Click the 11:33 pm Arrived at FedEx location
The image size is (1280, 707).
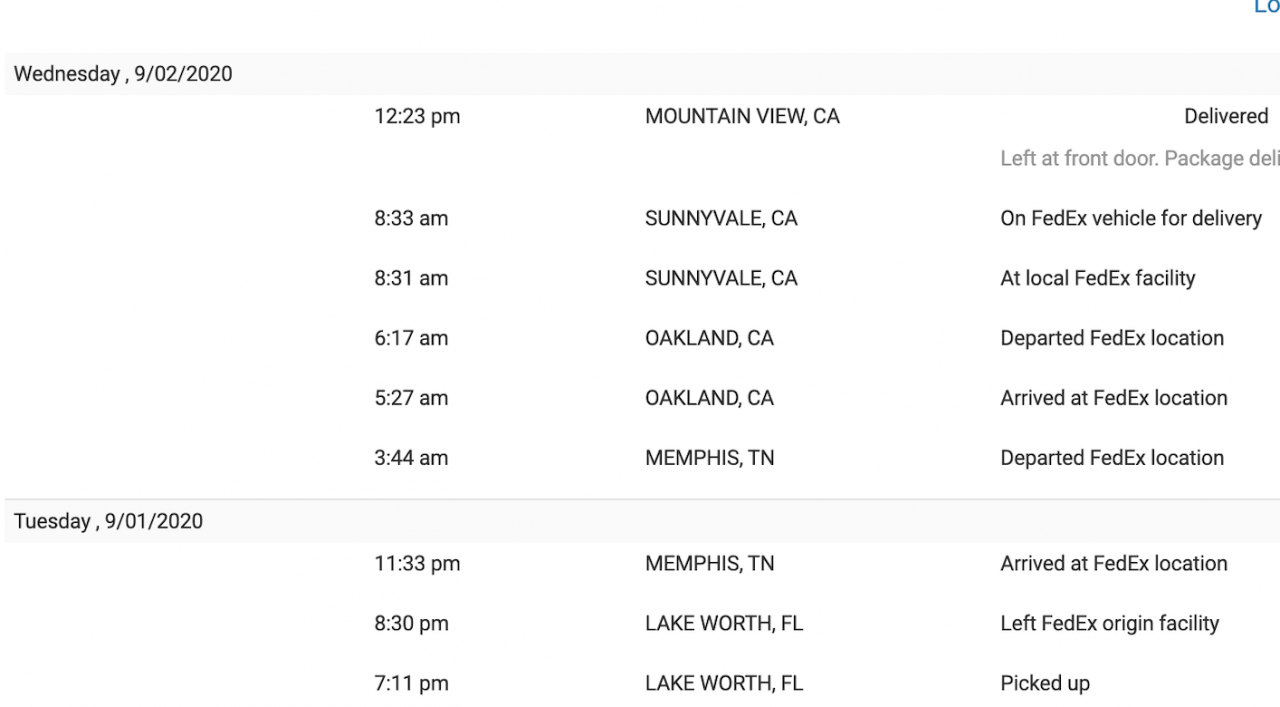tap(1114, 564)
